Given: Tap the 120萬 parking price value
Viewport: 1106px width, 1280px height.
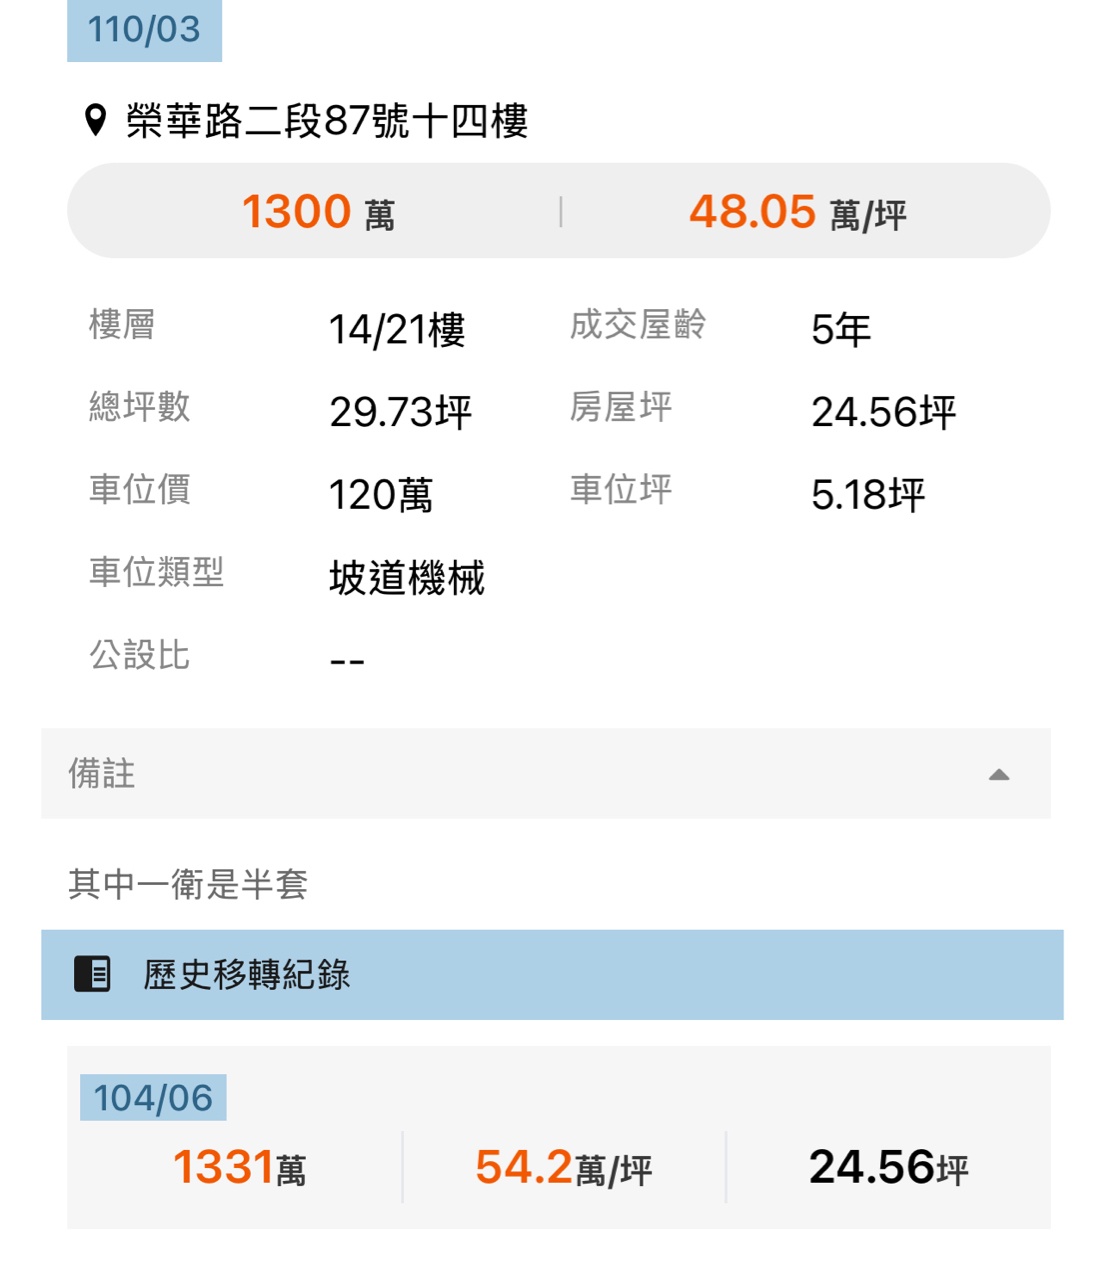Looking at the screenshot, I should (381, 495).
